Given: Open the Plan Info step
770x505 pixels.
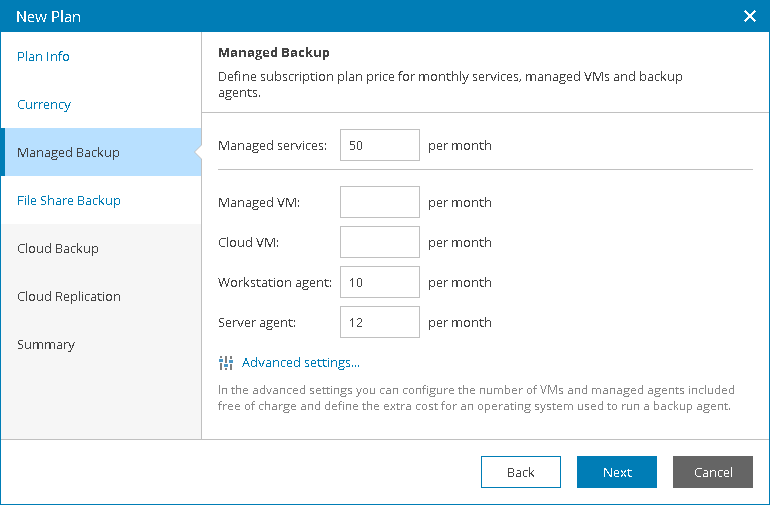Looking at the screenshot, I should [x=44, y=57].
